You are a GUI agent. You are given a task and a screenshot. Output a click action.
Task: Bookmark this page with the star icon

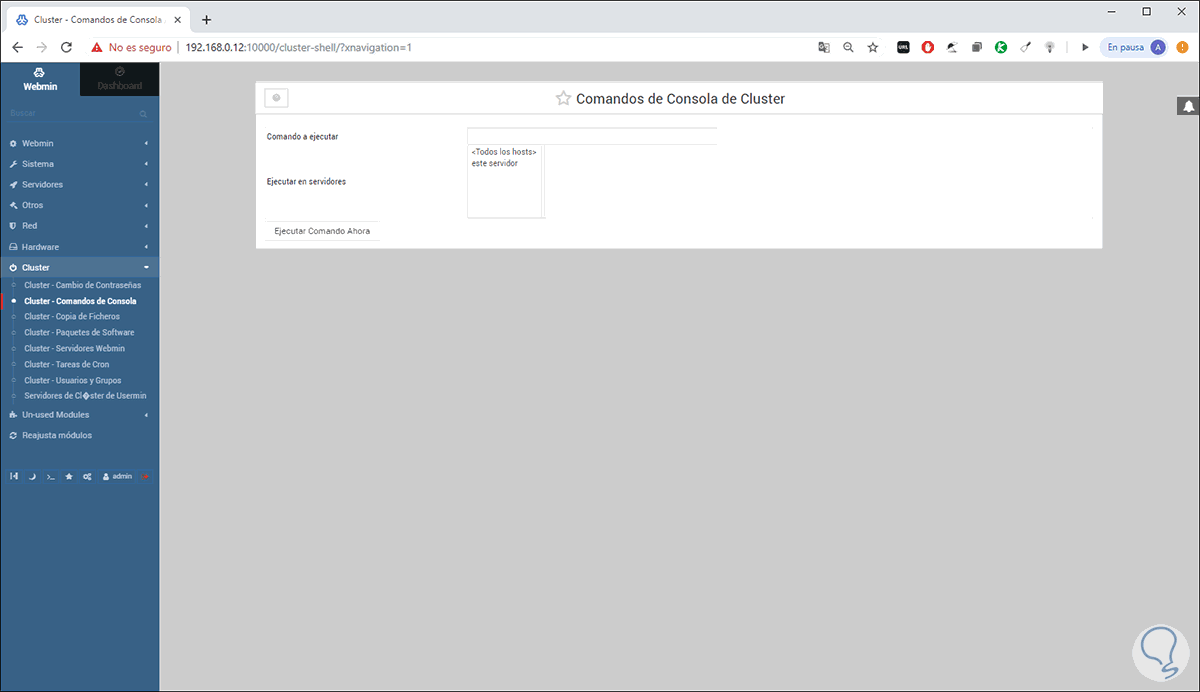pos(872,47)
